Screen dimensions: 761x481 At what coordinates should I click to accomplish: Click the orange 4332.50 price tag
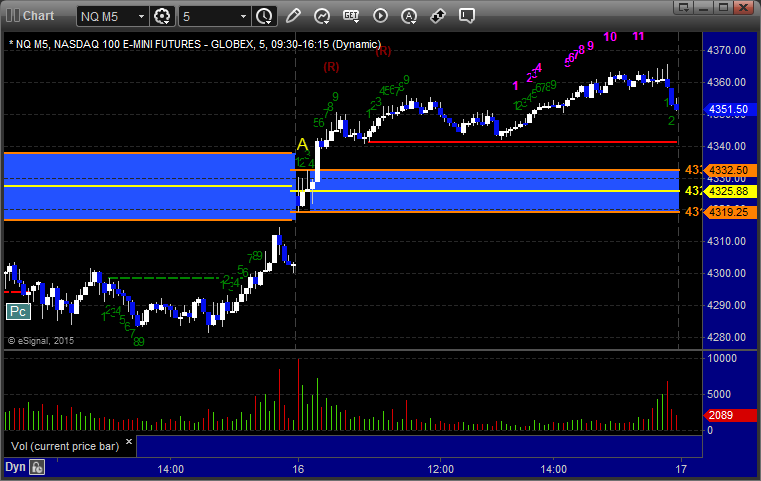[729, 170]
